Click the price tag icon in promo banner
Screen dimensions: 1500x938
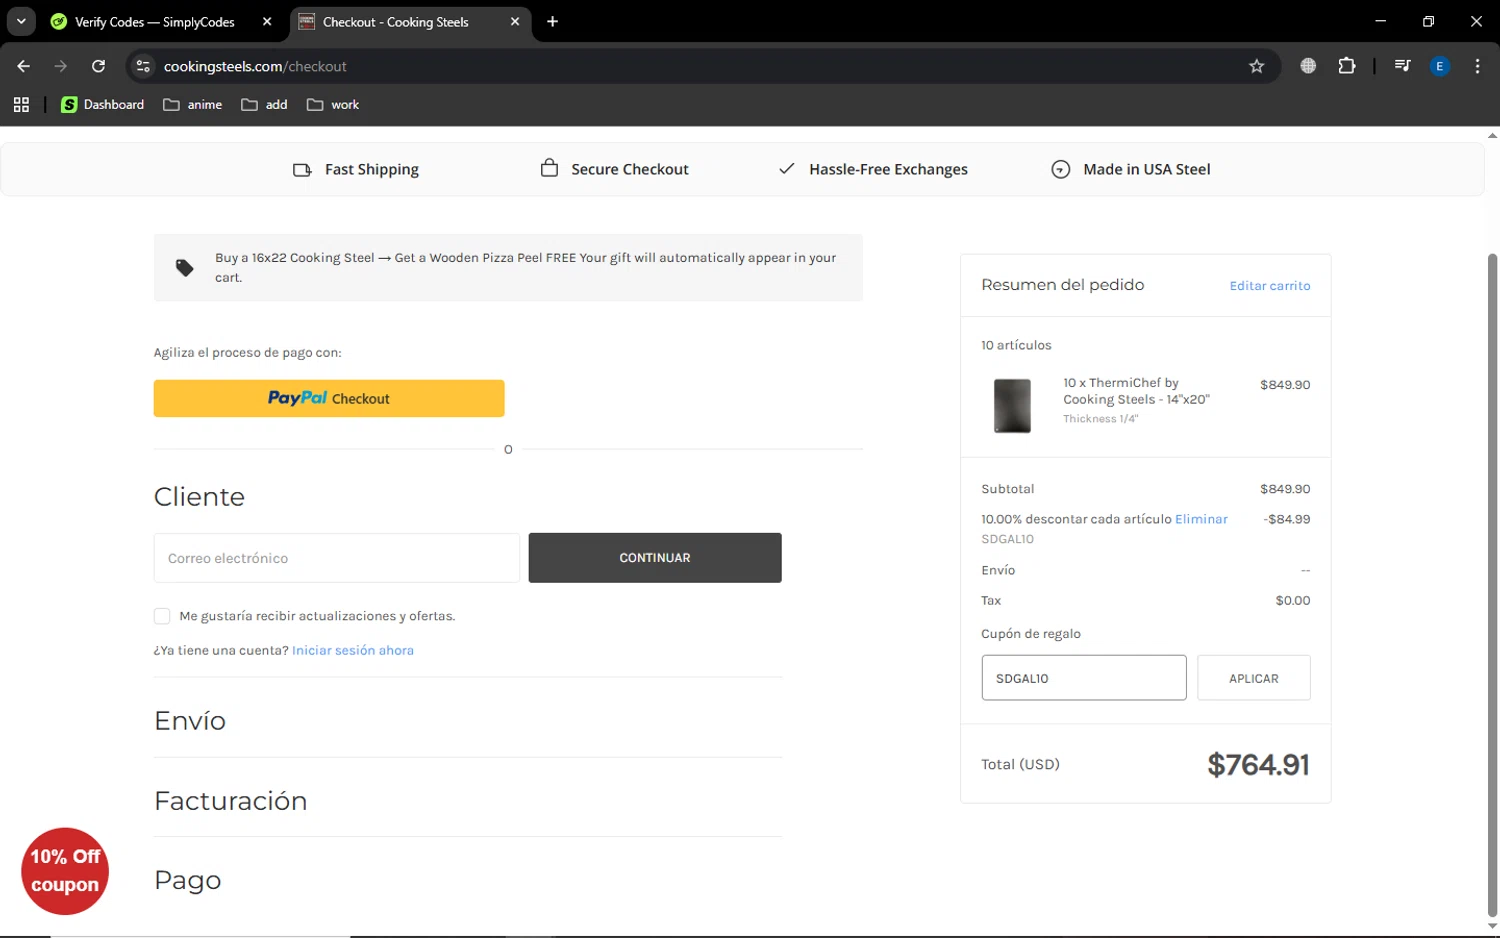tap(185, 268)
